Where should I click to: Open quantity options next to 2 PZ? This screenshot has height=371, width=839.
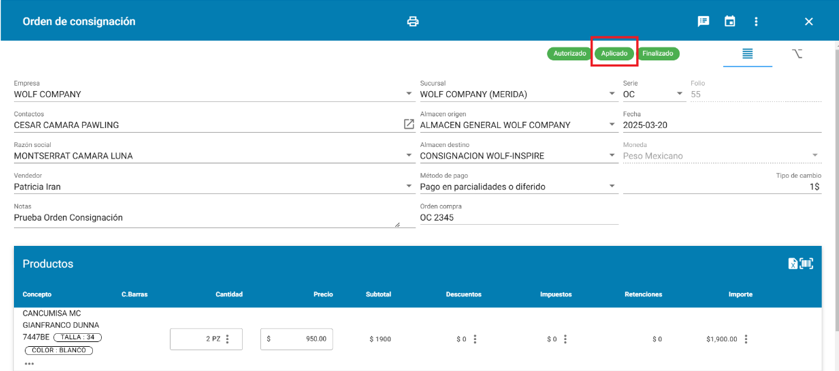227,339
